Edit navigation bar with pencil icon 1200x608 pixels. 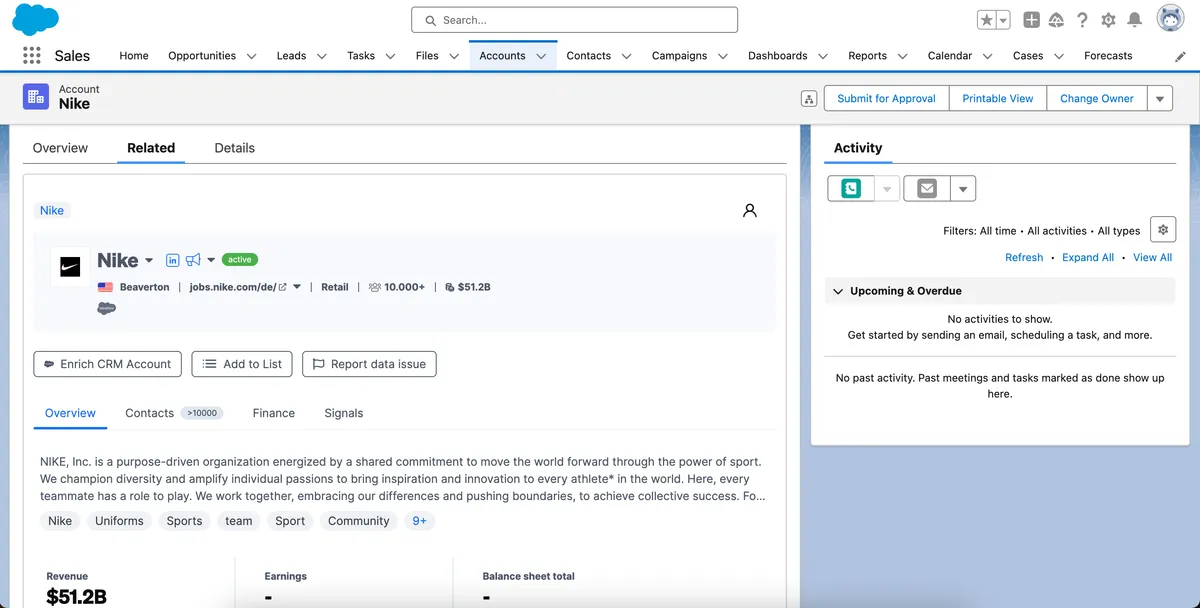coord(1181,57)
